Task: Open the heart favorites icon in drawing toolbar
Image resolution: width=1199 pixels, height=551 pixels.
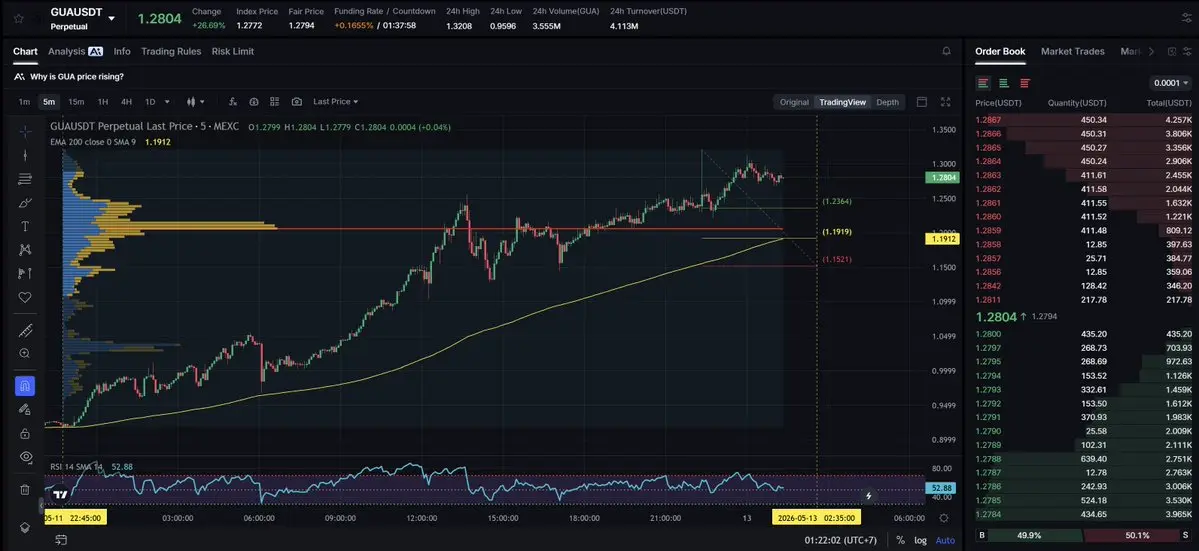Action: [24, 297]
